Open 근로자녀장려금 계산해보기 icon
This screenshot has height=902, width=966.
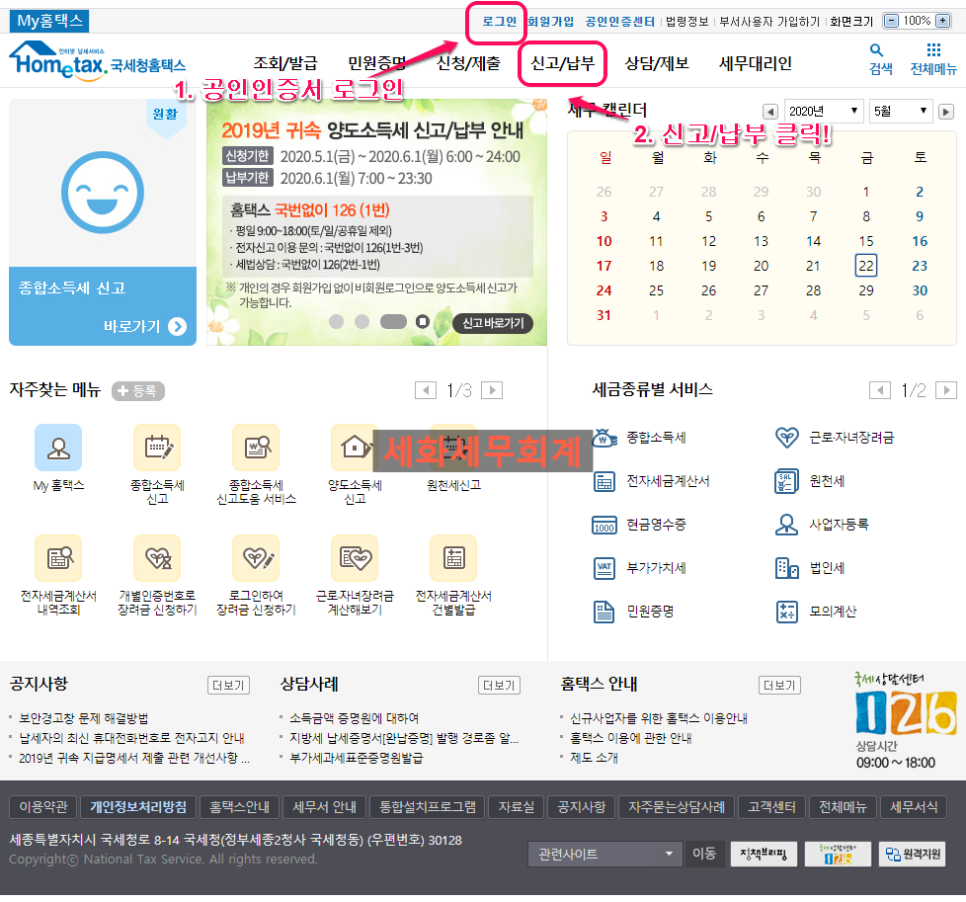(x=354, y=558)
